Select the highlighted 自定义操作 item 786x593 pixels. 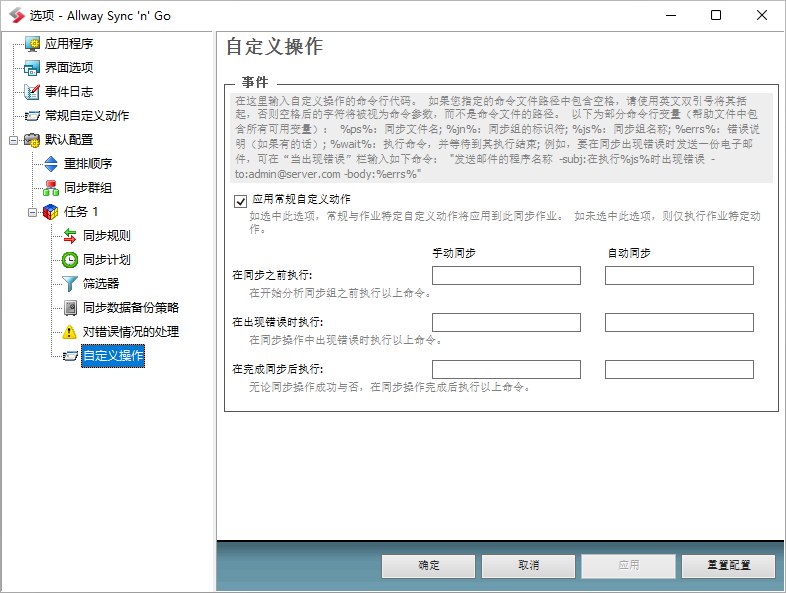113,356
